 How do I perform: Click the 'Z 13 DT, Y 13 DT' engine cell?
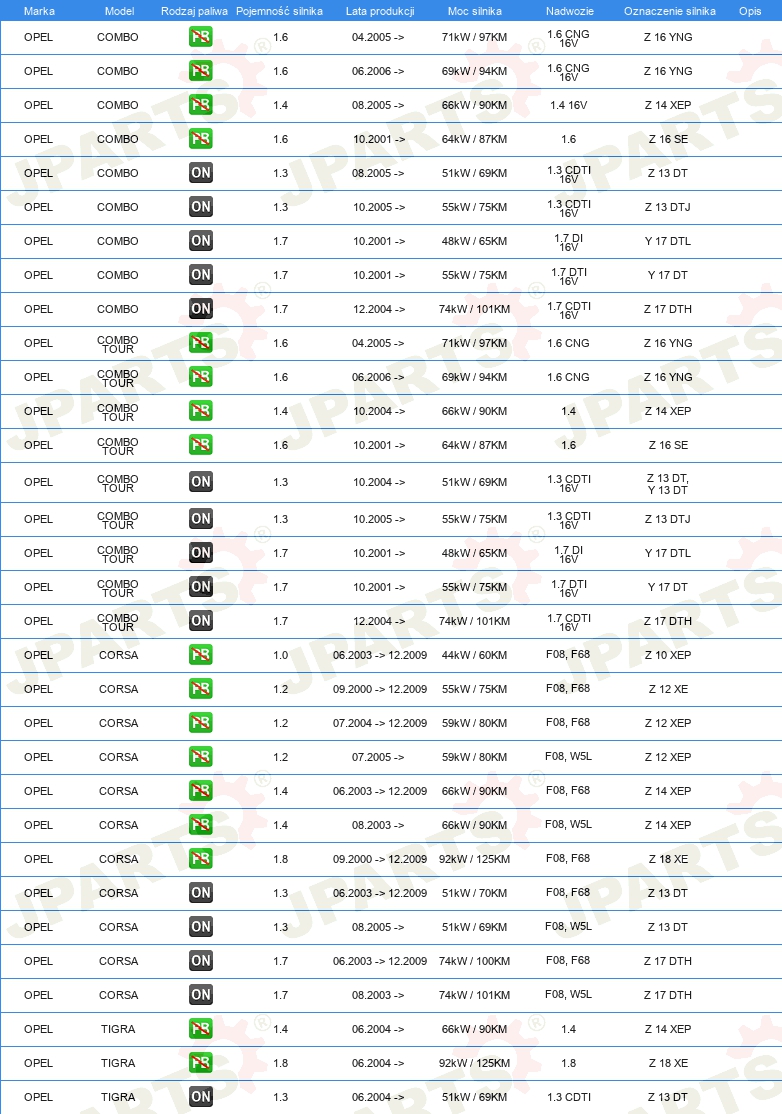(668, 485)
